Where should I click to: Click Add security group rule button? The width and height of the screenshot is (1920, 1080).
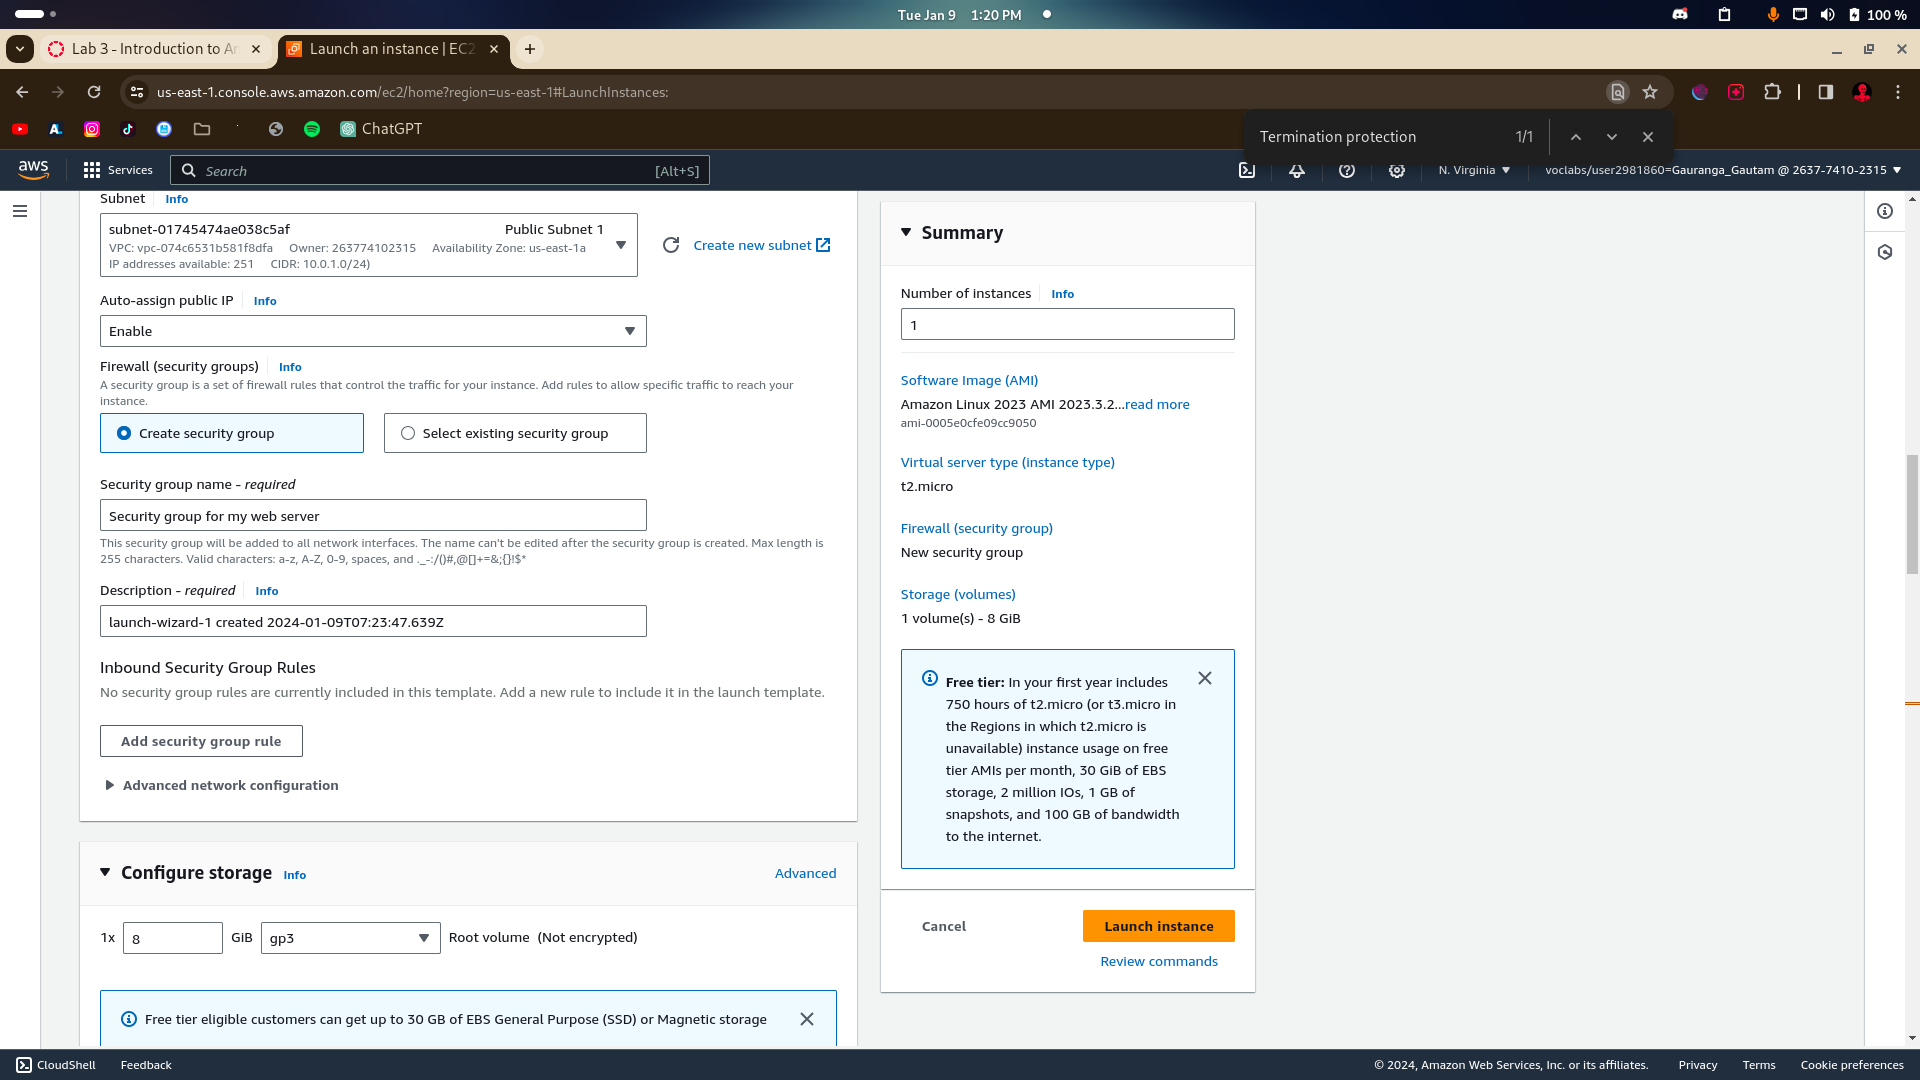coord(201,741)
